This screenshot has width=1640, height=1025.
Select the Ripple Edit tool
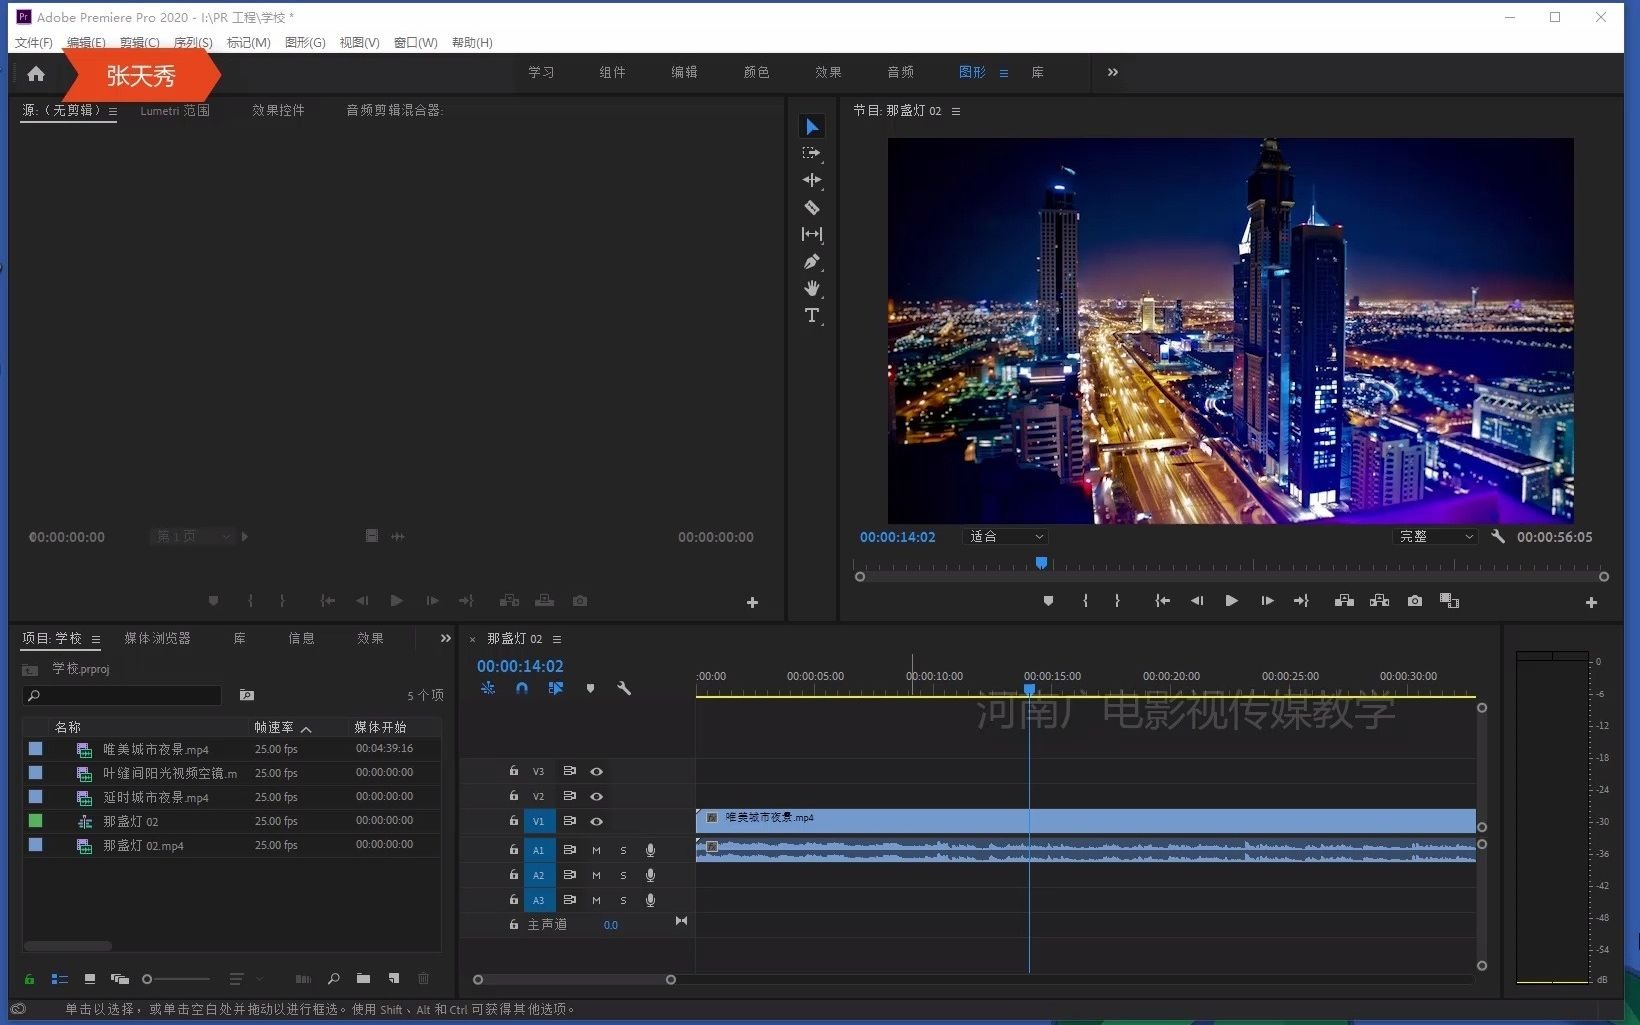pos(812,181)
